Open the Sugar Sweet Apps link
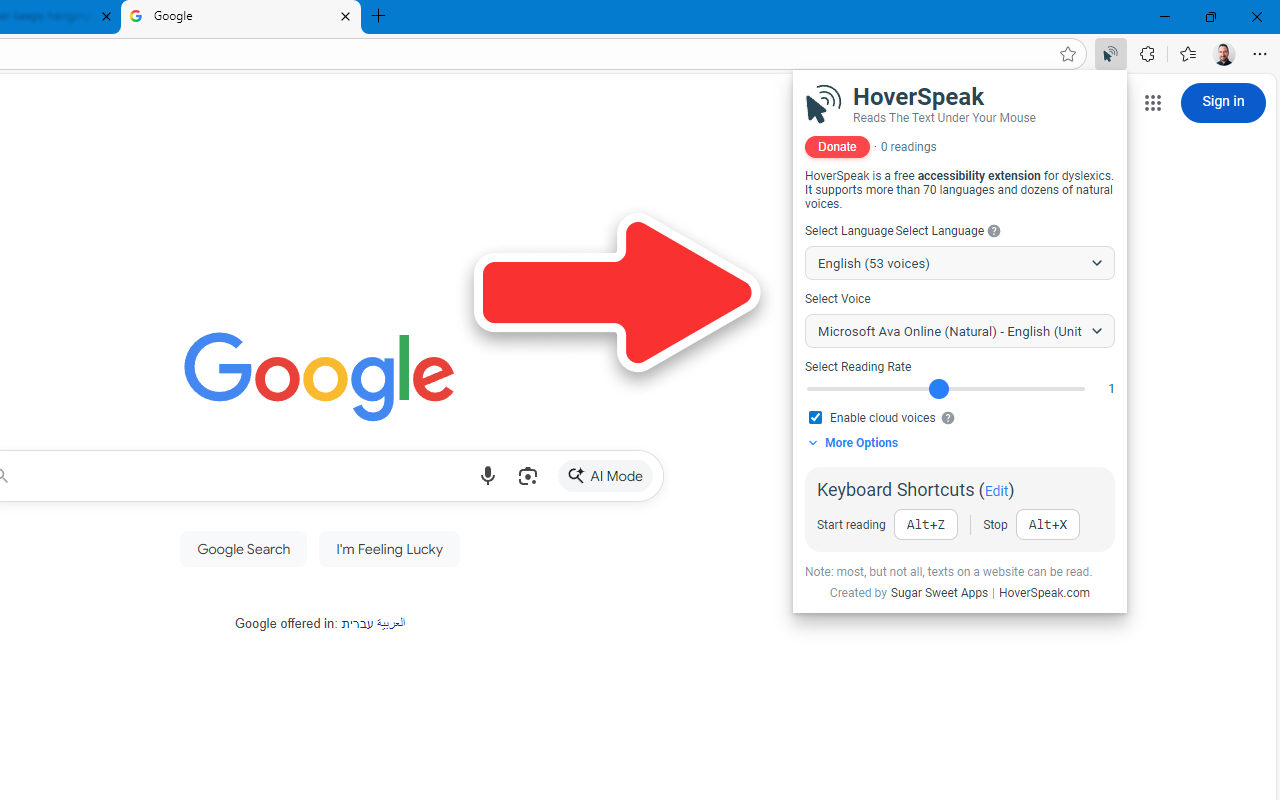This screenshot has width=1280, height=800. tap(939, 593)
